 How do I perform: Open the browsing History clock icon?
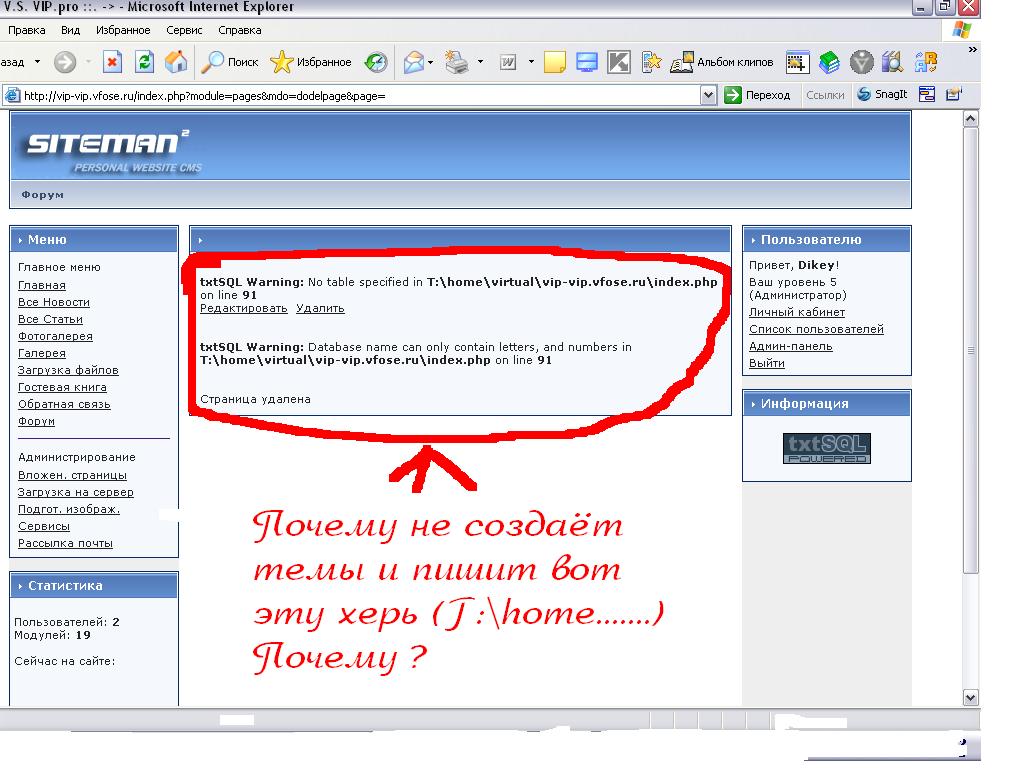(x=376, y=62)
